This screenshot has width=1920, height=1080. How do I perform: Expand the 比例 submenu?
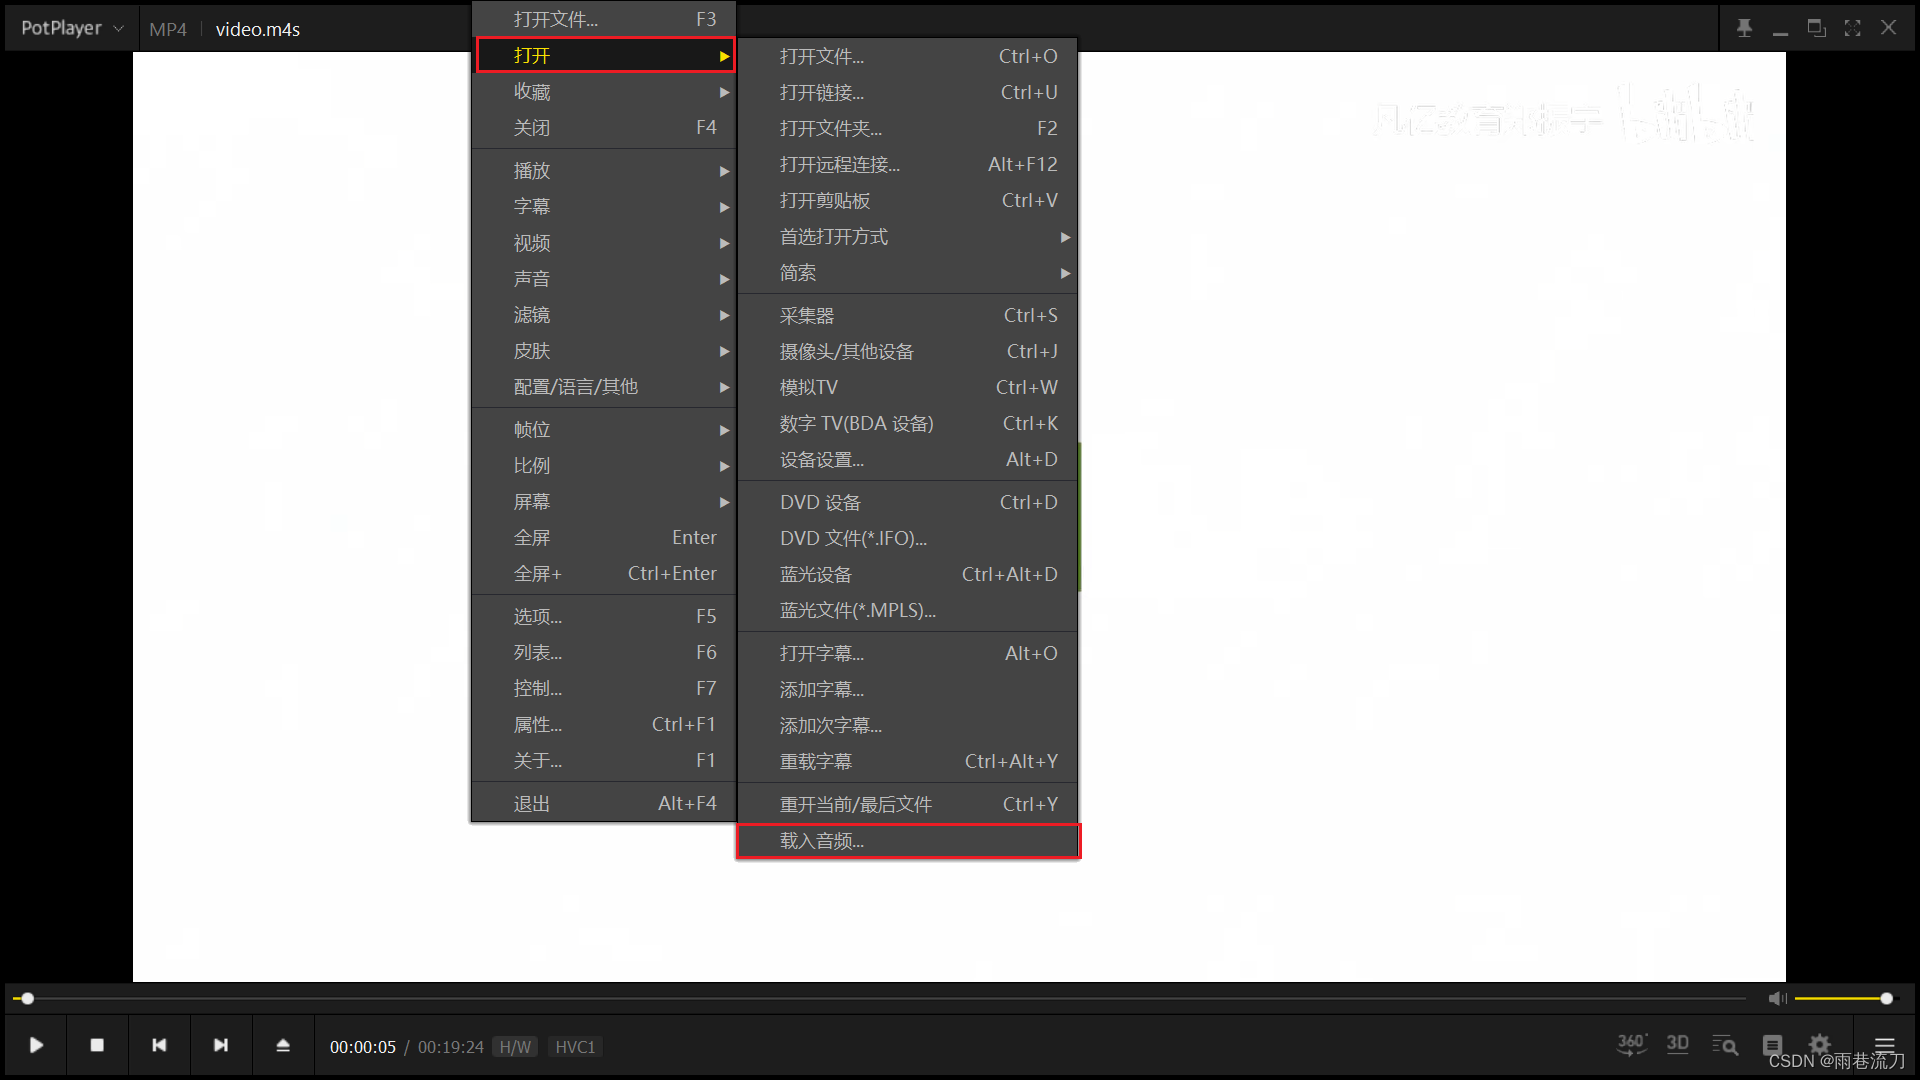[605, 466]
